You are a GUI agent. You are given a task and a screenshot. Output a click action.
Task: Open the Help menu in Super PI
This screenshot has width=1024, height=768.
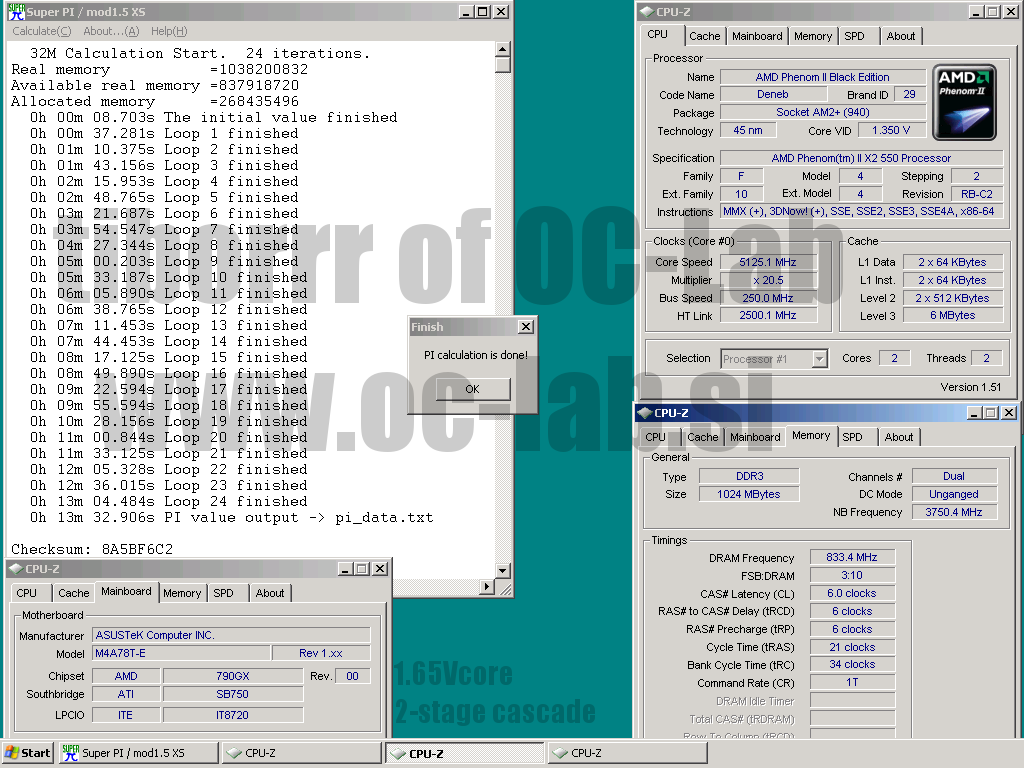[168, 31]
